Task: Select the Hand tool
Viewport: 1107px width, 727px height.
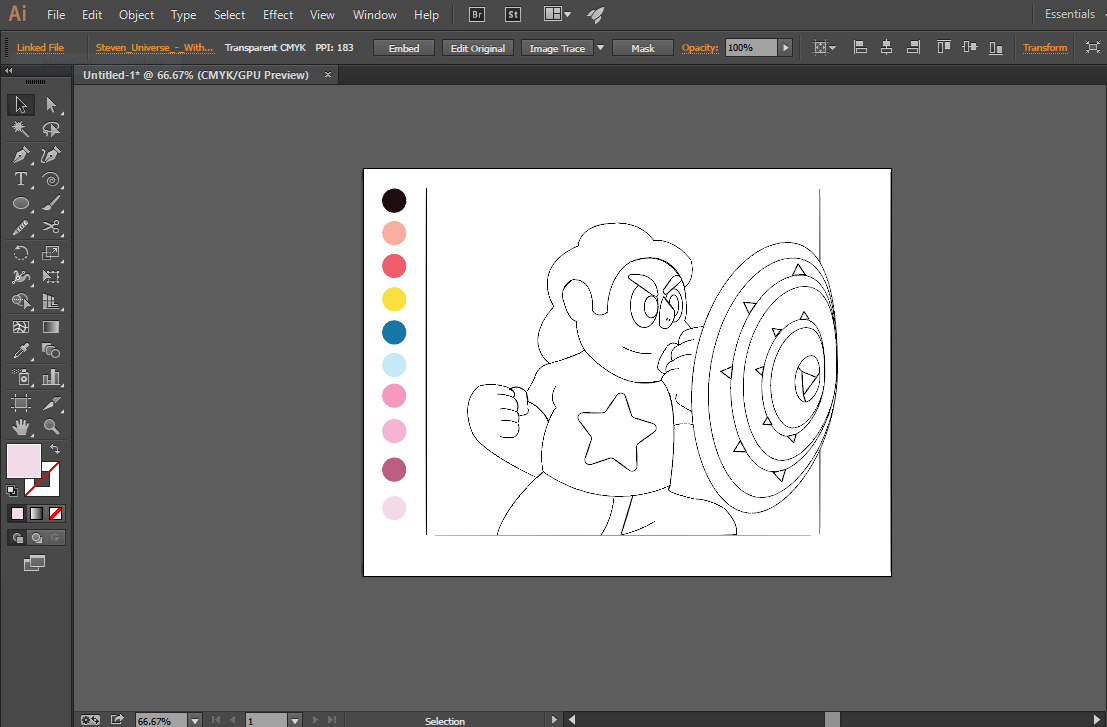Action: 20,427
